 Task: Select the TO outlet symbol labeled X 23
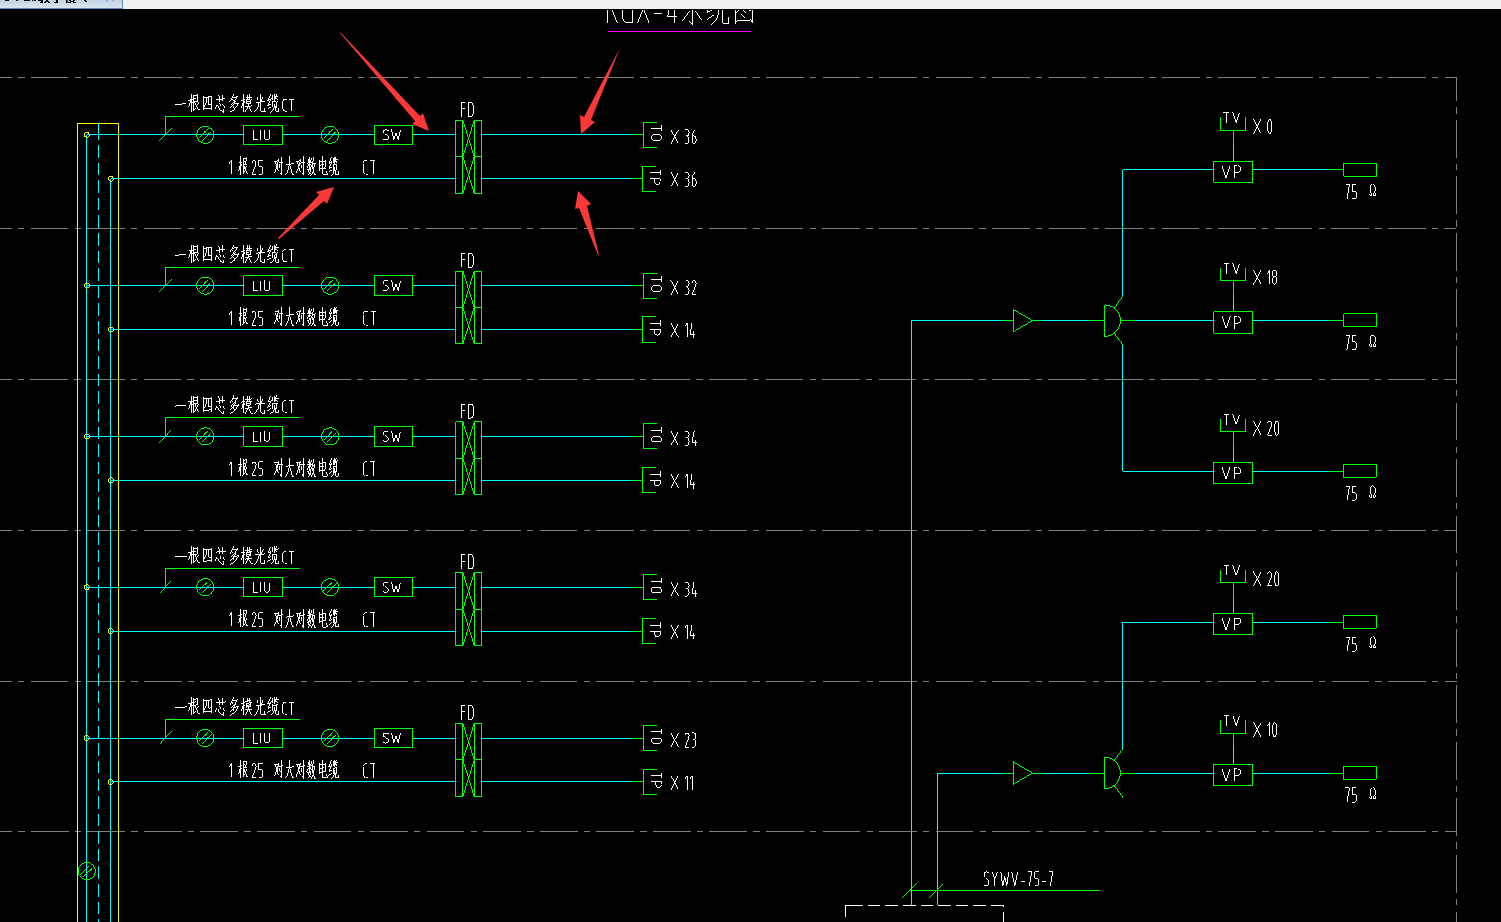[652, 738]
